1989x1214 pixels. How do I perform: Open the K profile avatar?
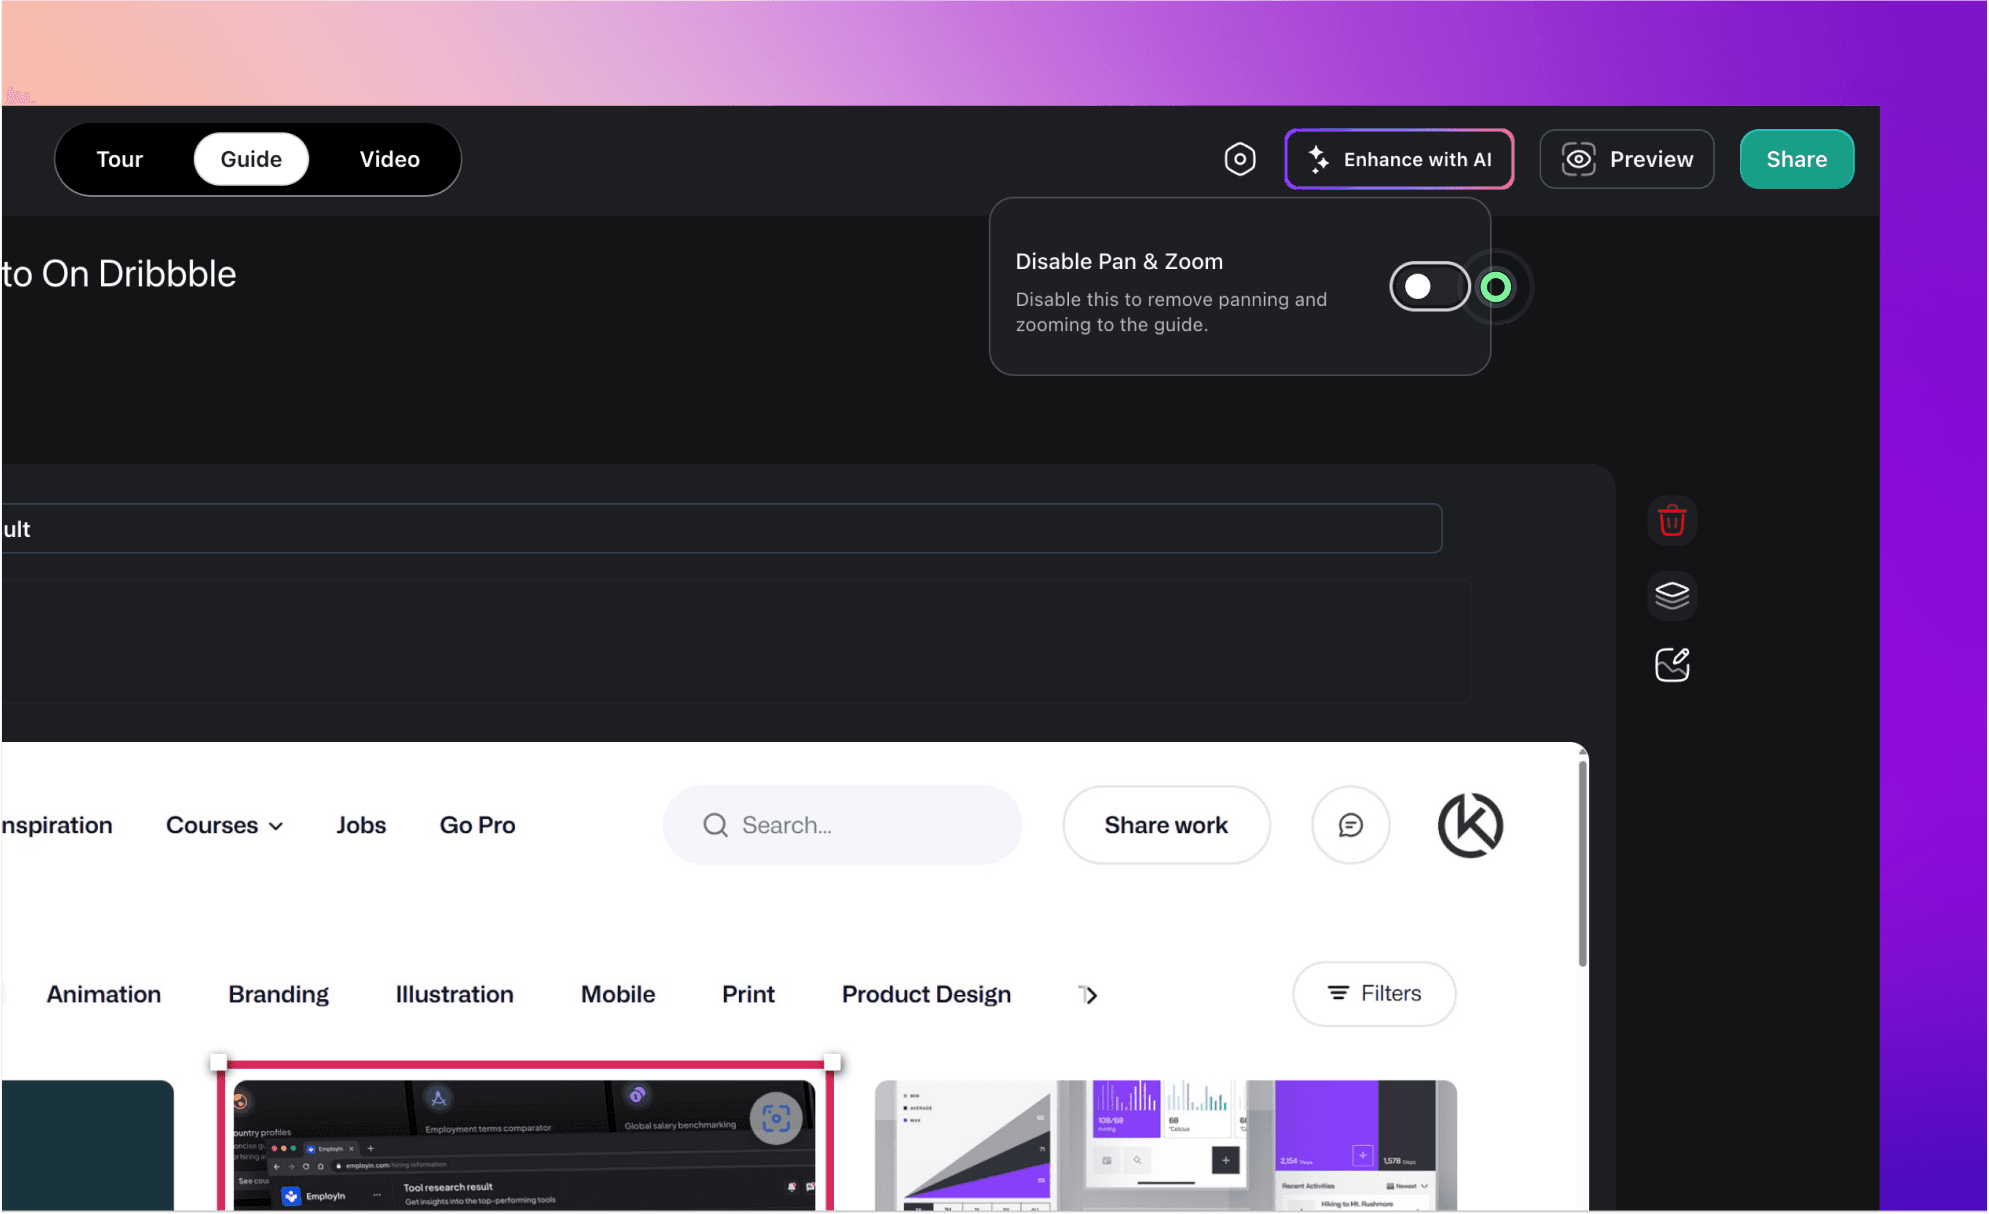1470,825
